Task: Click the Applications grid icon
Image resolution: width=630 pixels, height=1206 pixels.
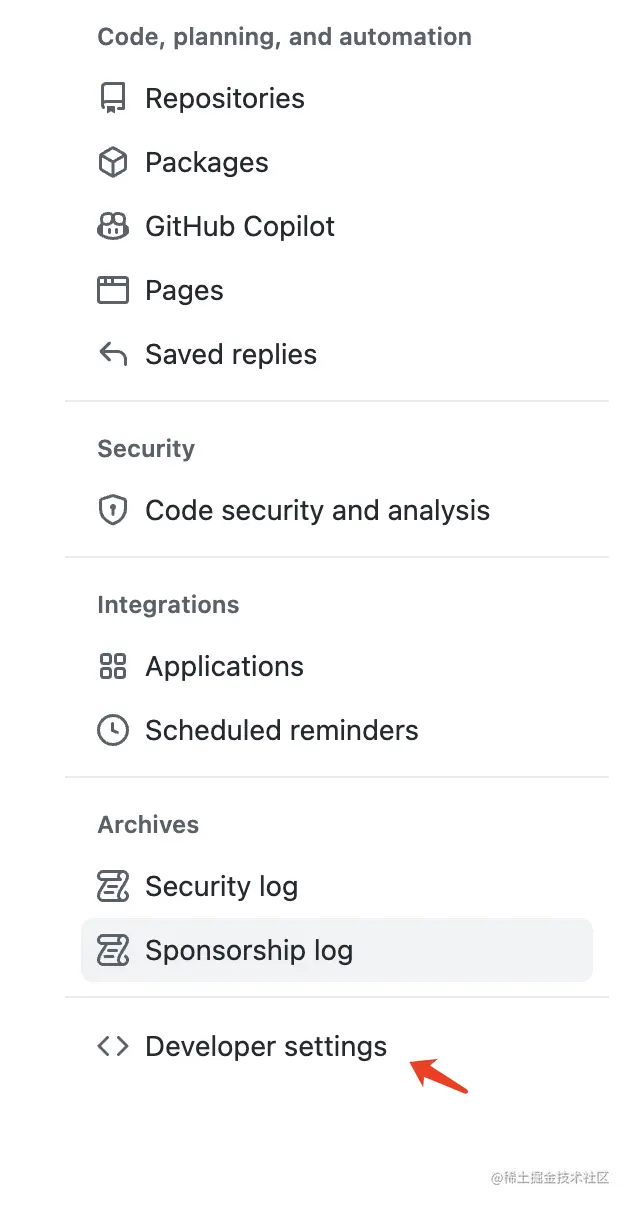Action: [113, 666]
